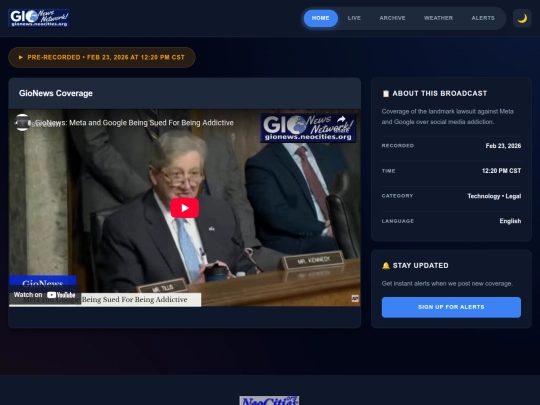Click the video share arrow icon
This screenshot has height=405, width=540.
tap(341, 119)
